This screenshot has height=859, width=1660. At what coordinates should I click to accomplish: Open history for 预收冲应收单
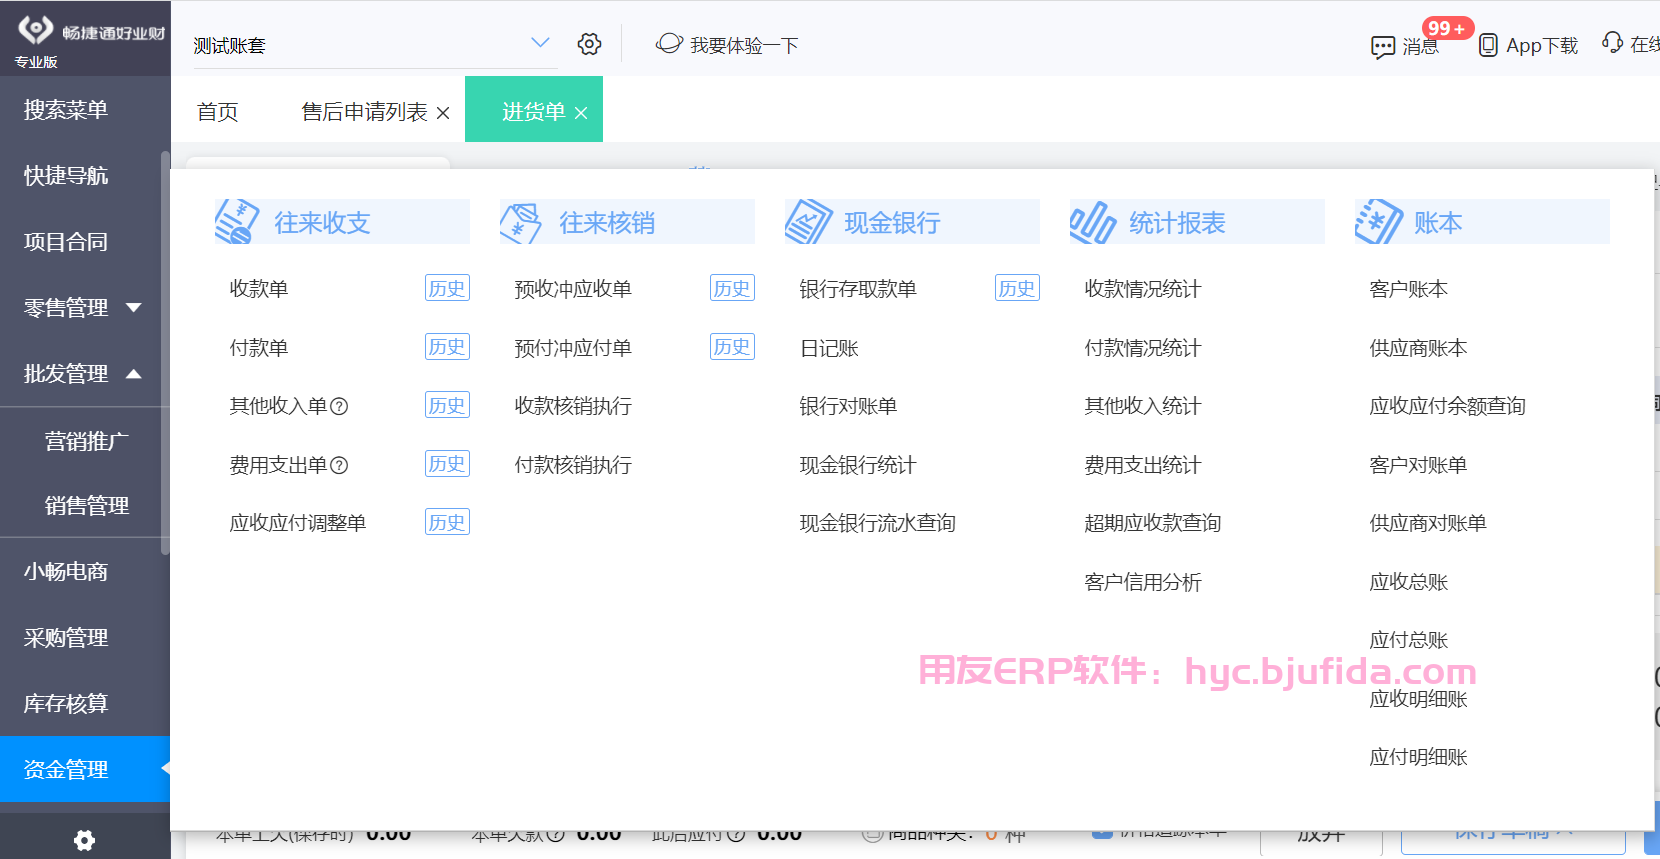click(732, 288)
